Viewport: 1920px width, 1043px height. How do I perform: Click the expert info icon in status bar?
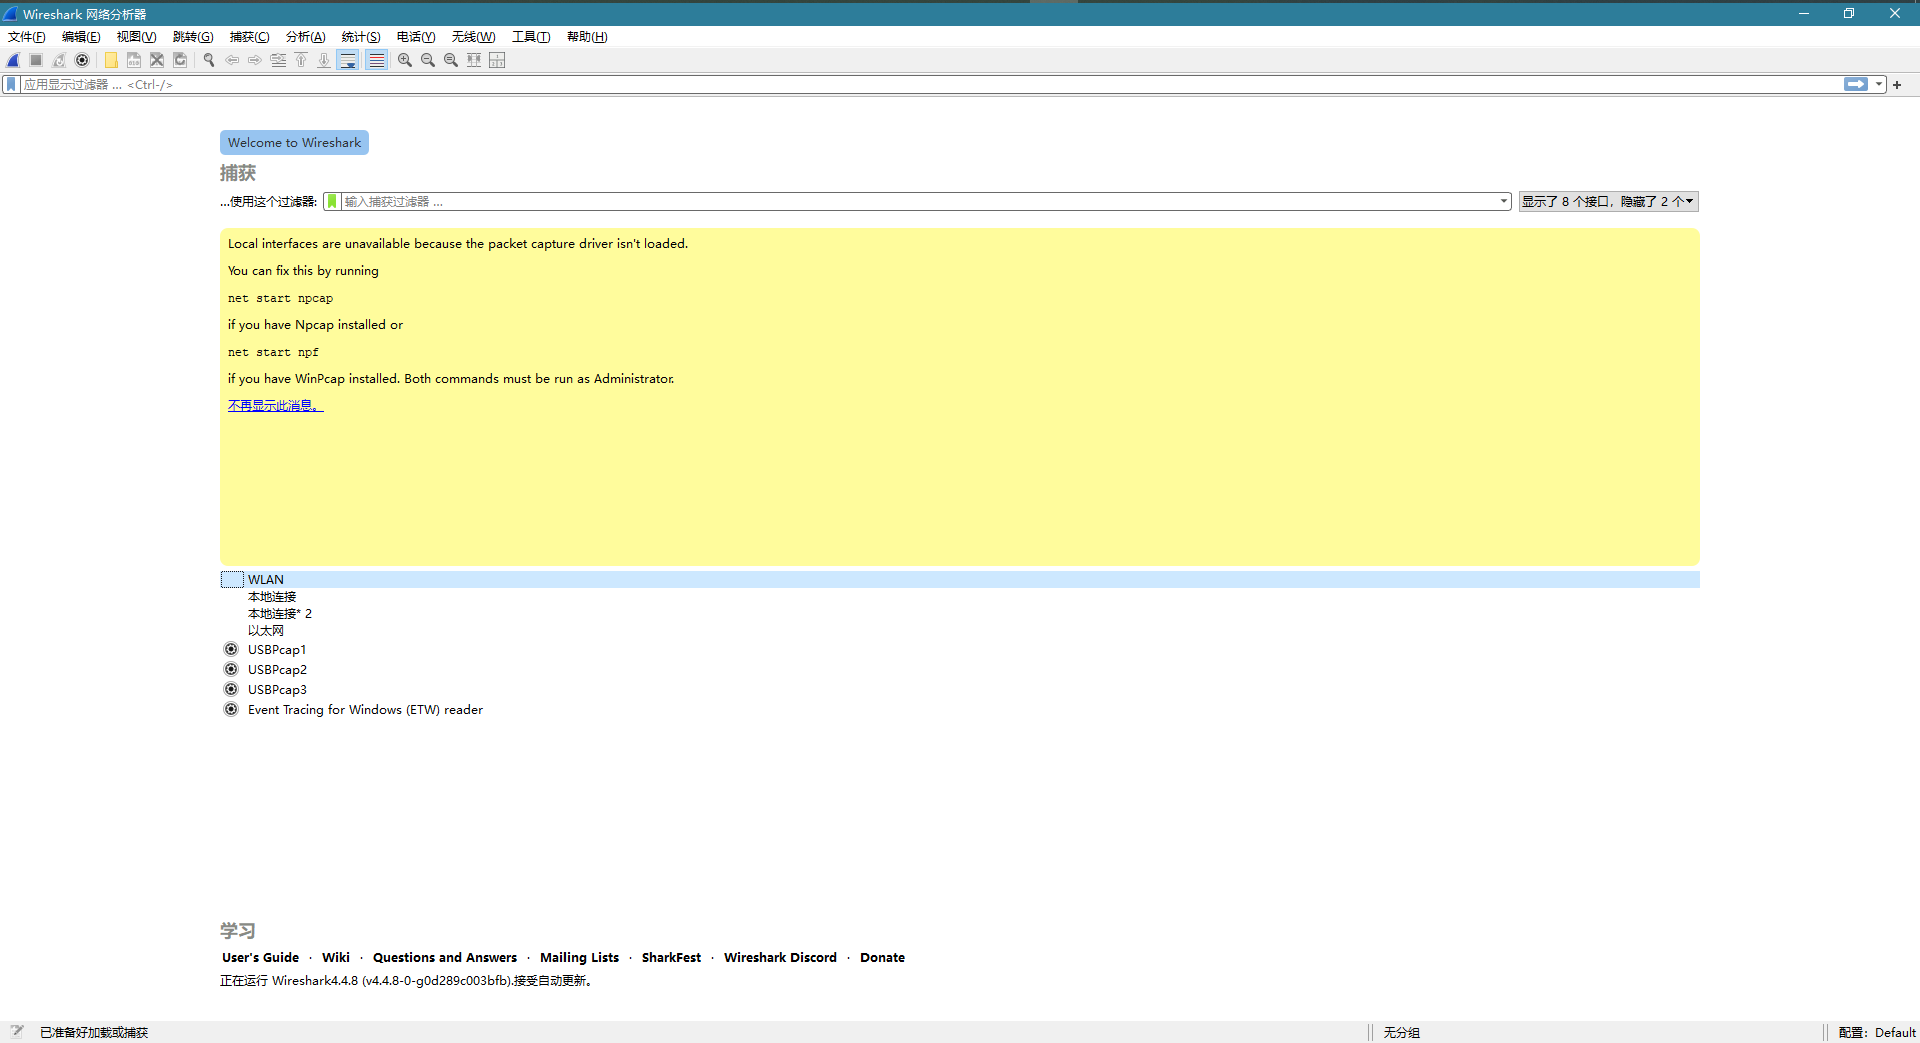coord(17,1032)
